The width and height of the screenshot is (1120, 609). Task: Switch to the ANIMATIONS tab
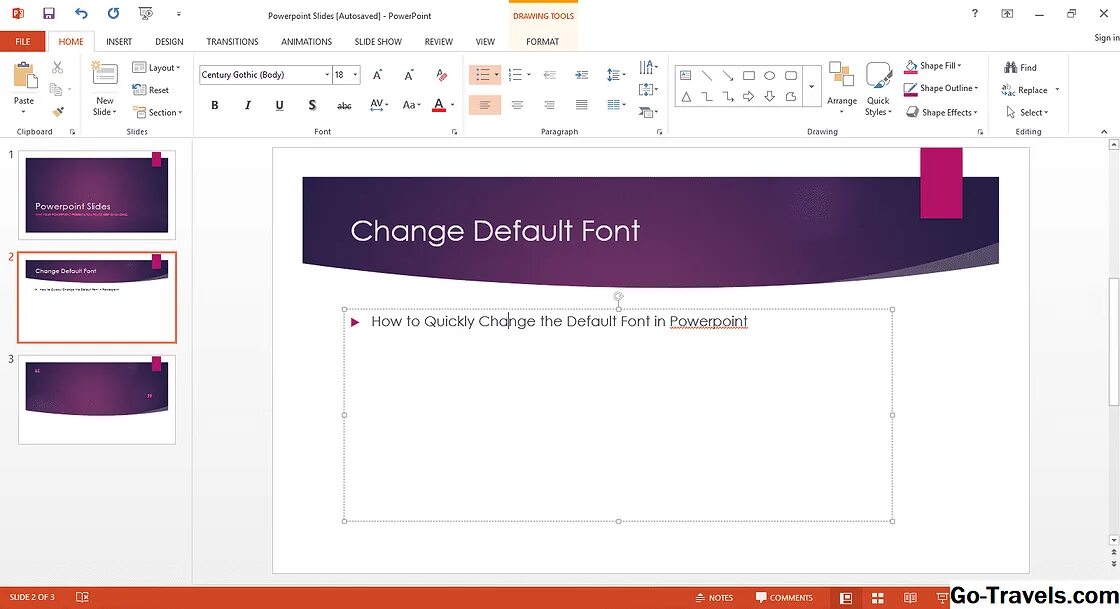(x=306, y=41)
